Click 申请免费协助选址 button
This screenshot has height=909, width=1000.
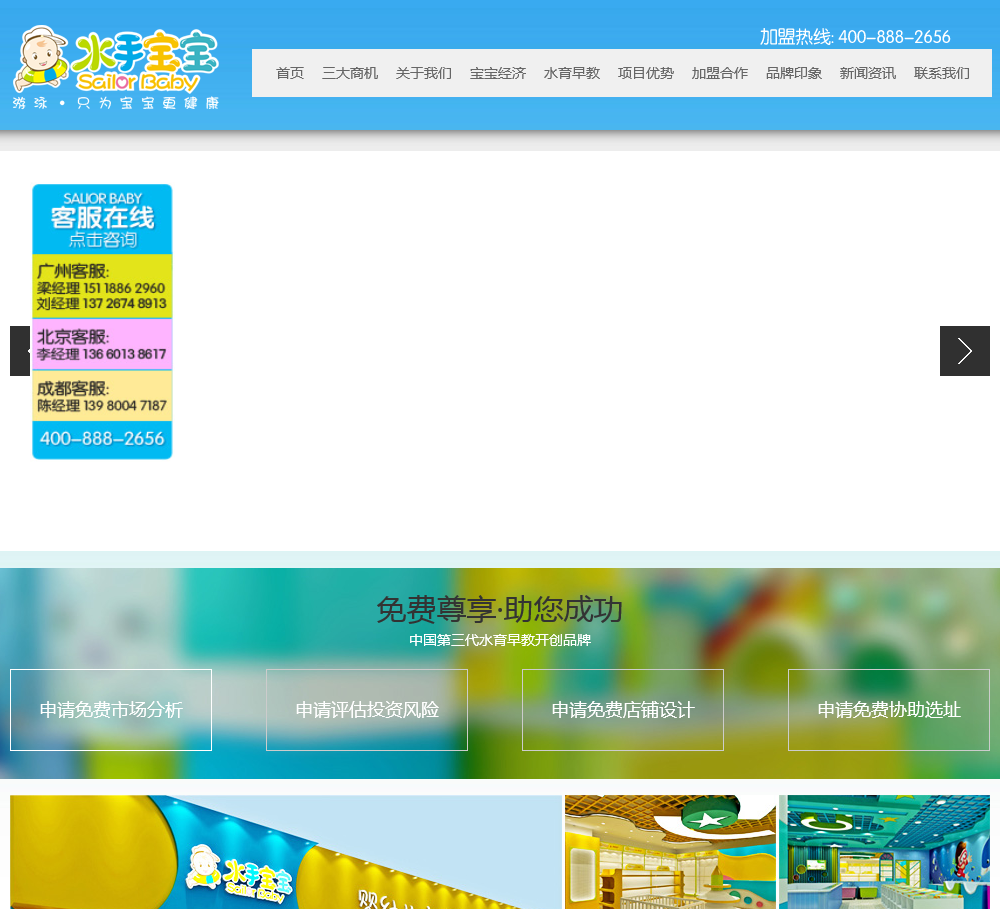888,710
